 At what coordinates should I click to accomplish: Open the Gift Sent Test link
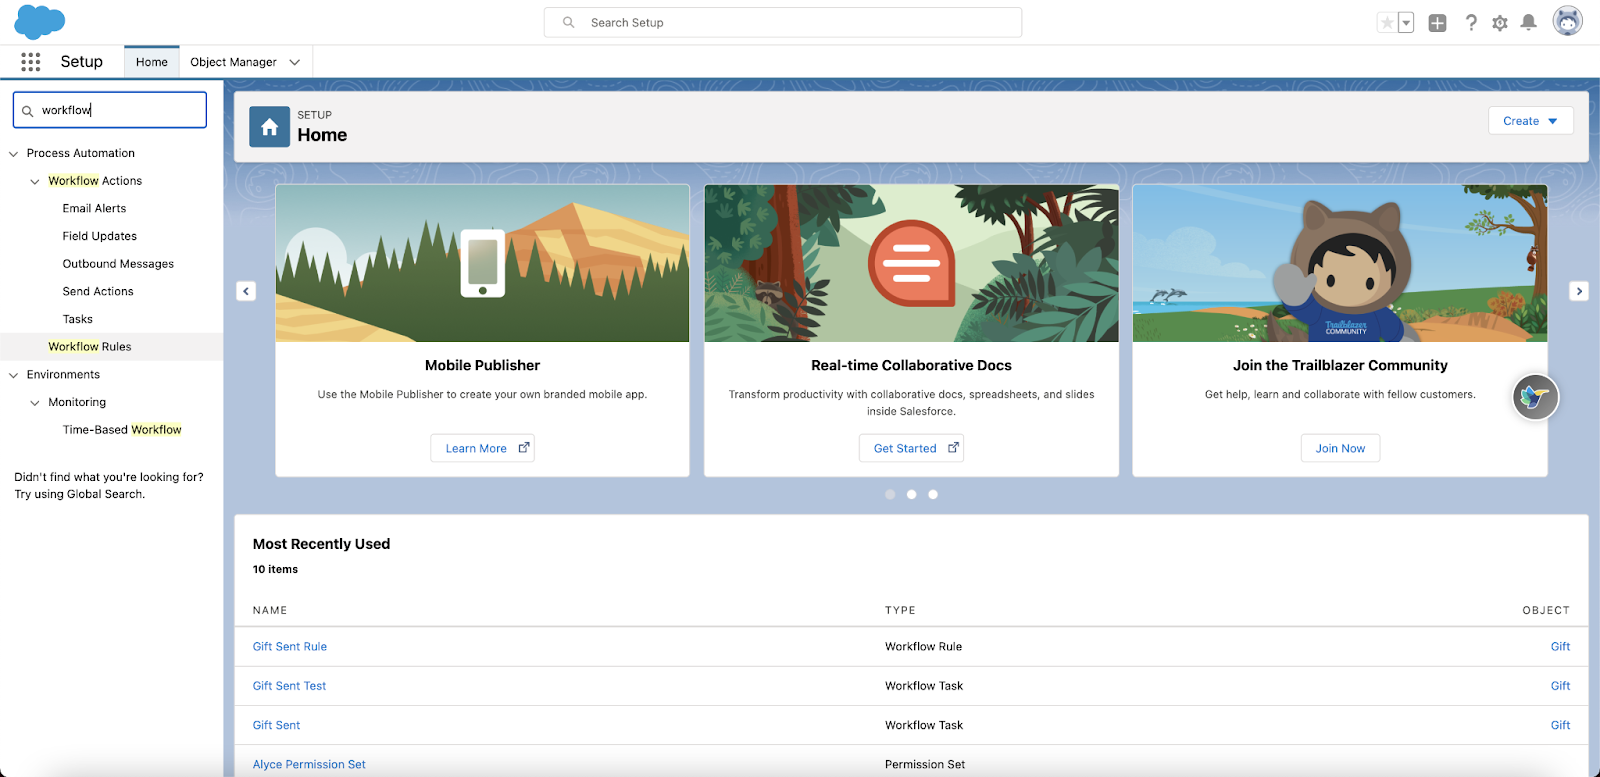pos(289,686)
